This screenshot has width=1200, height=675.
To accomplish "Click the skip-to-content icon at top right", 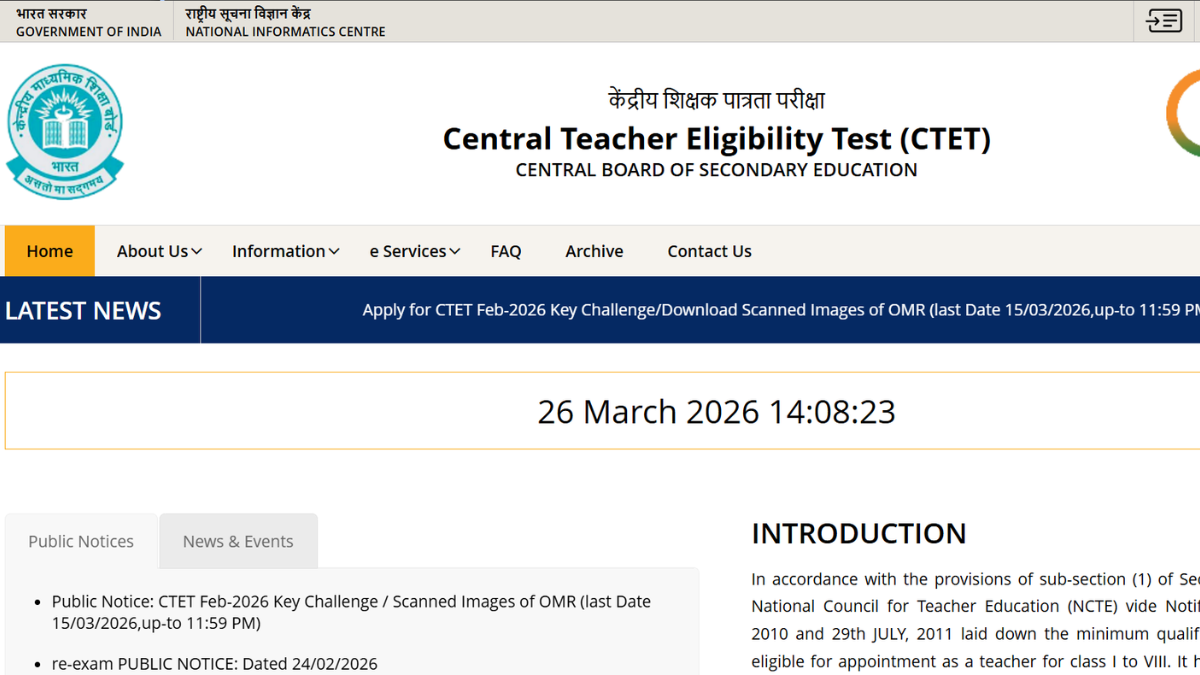I will point(1164,21).
